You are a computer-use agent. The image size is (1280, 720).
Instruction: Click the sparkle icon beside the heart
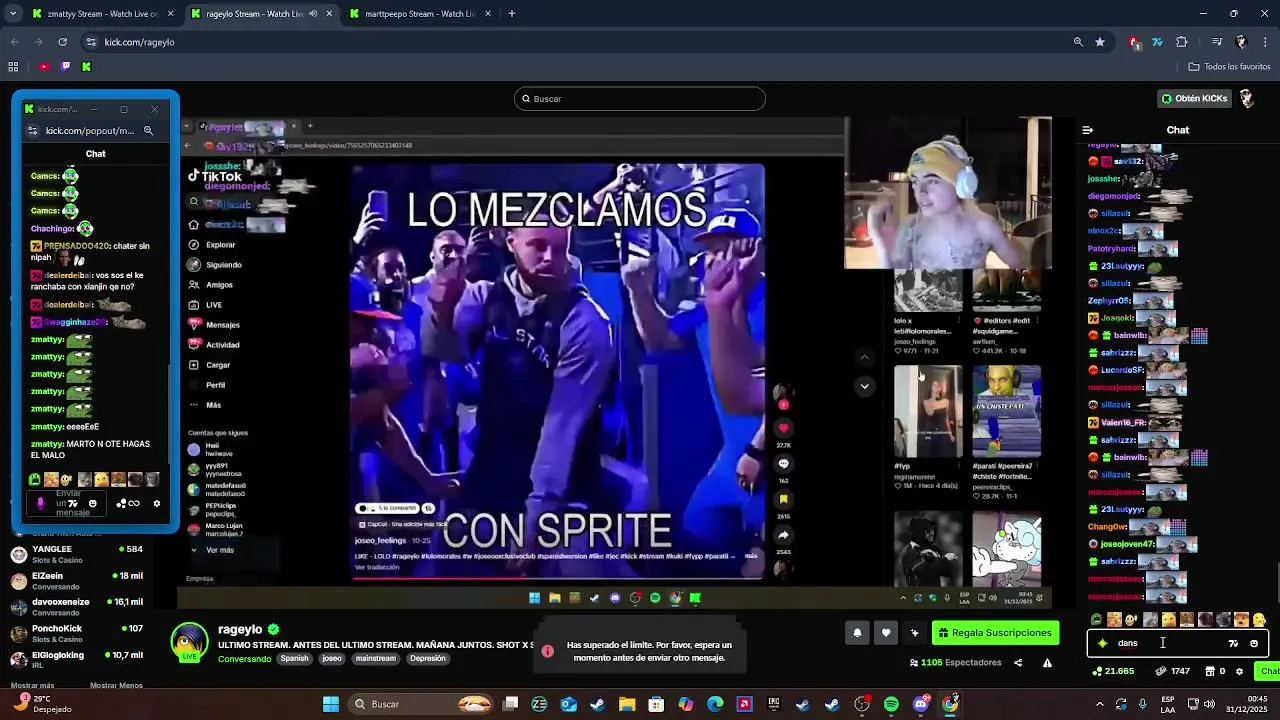pos(914,633)
